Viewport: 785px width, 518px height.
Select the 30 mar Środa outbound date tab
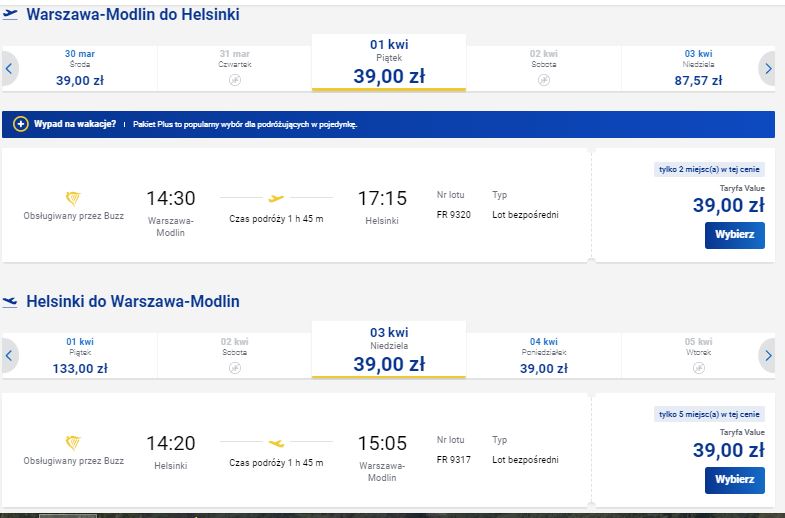(x=80, y=69)
